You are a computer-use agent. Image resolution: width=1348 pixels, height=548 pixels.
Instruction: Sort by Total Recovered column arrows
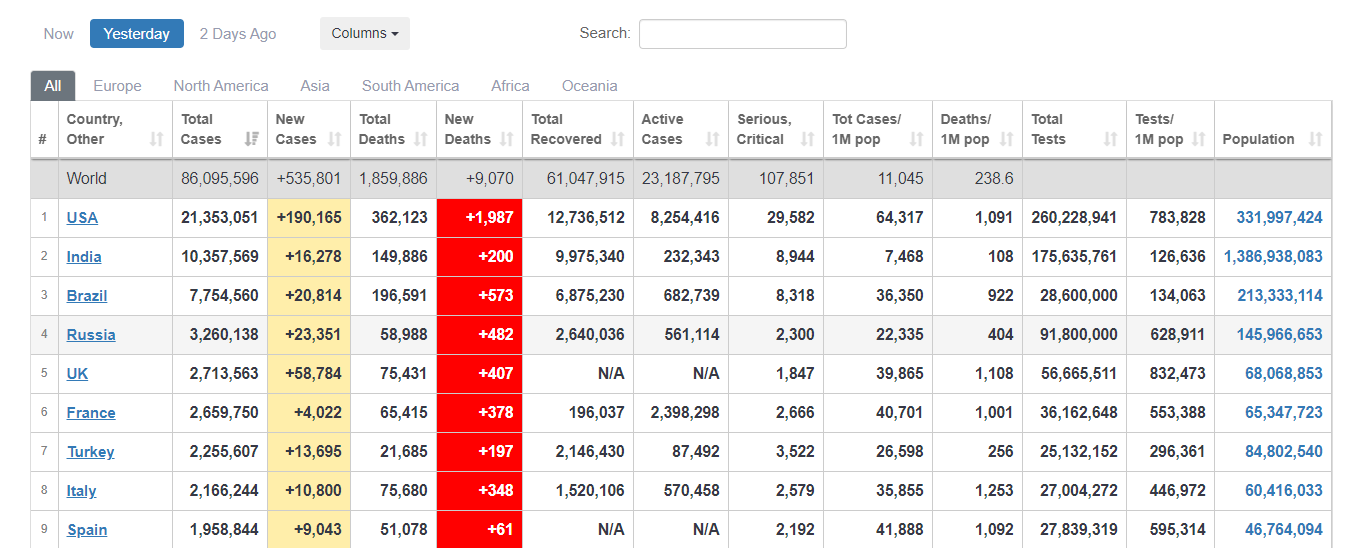pyautogui.click(x=617, y=139)
